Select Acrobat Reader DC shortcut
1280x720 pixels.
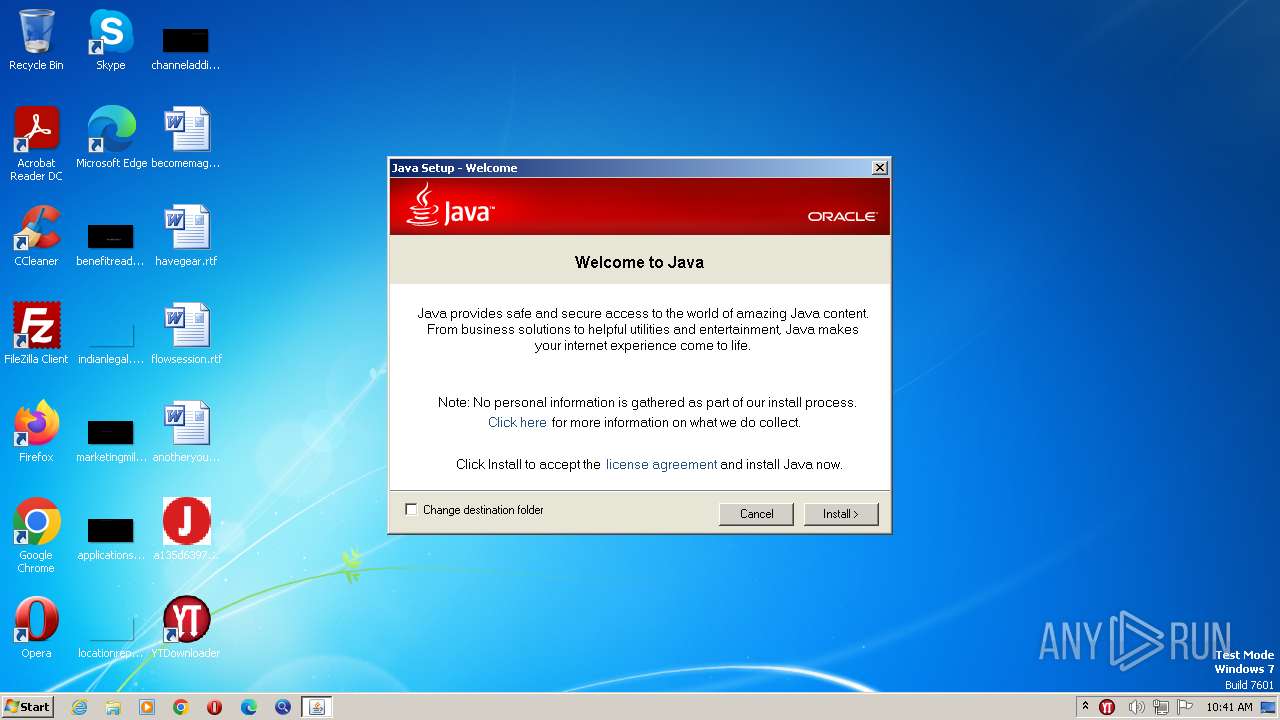coord(36,144)
